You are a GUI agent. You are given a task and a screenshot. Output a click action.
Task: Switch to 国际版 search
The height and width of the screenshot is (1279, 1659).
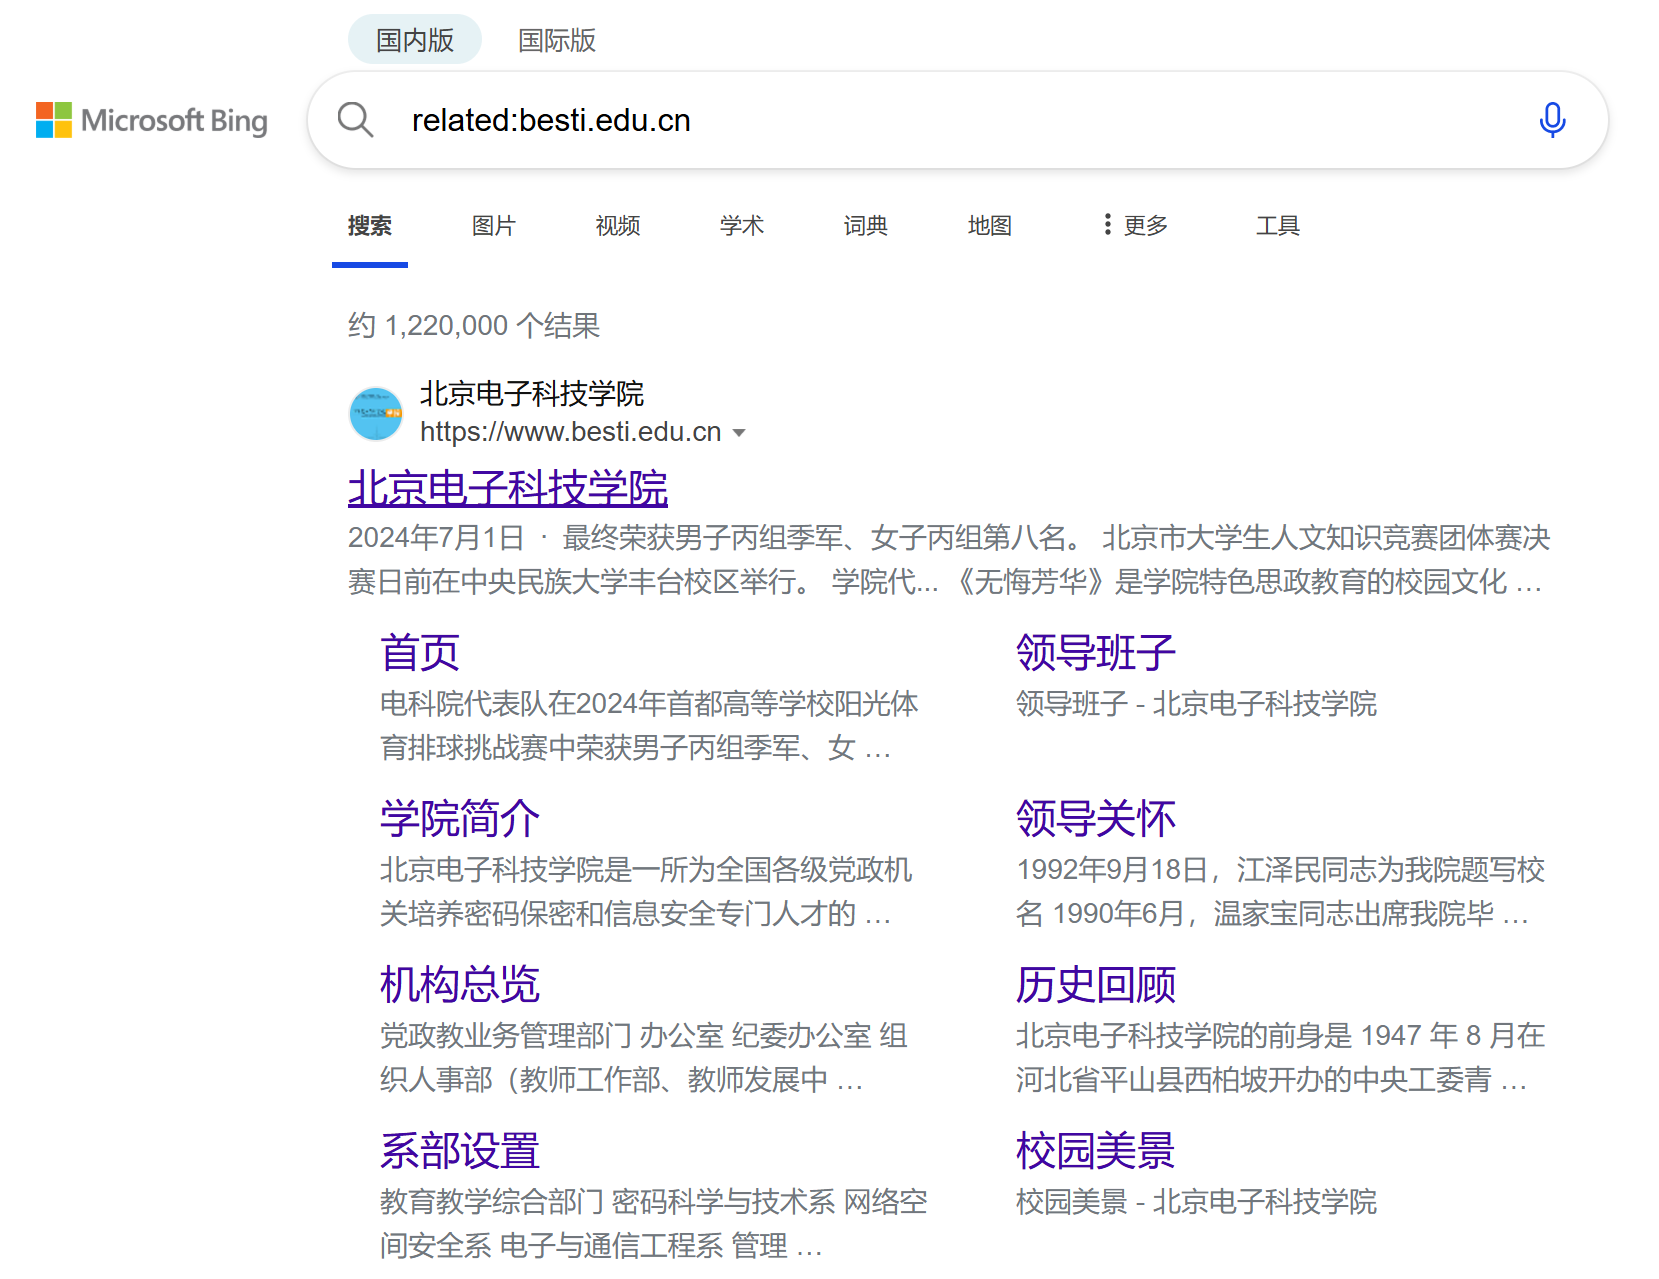[x=557, y=40]
